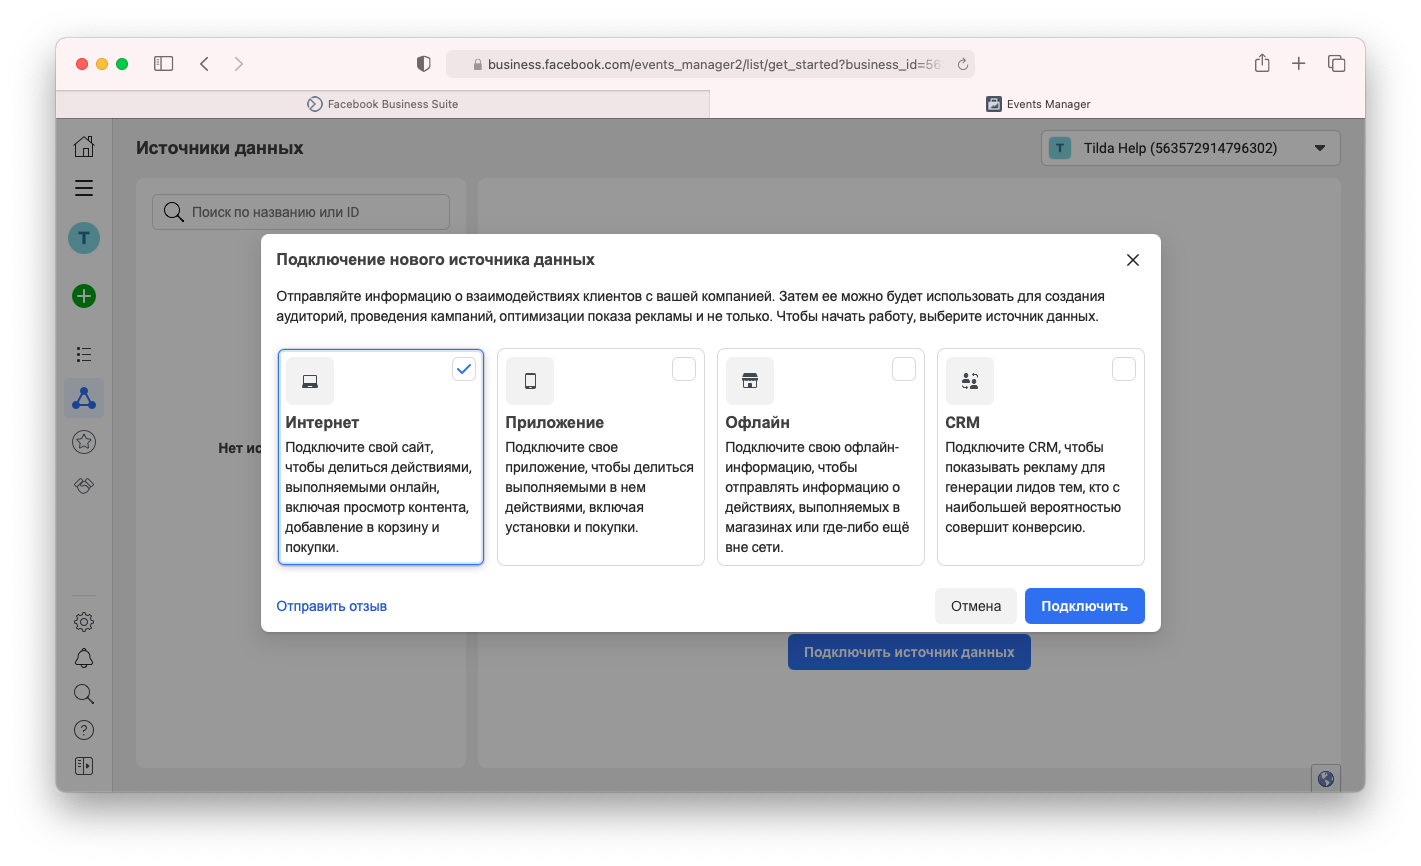Click the Отмена button
The height and width of the screenshot is (866, 1421).
(x=976, y=606)
